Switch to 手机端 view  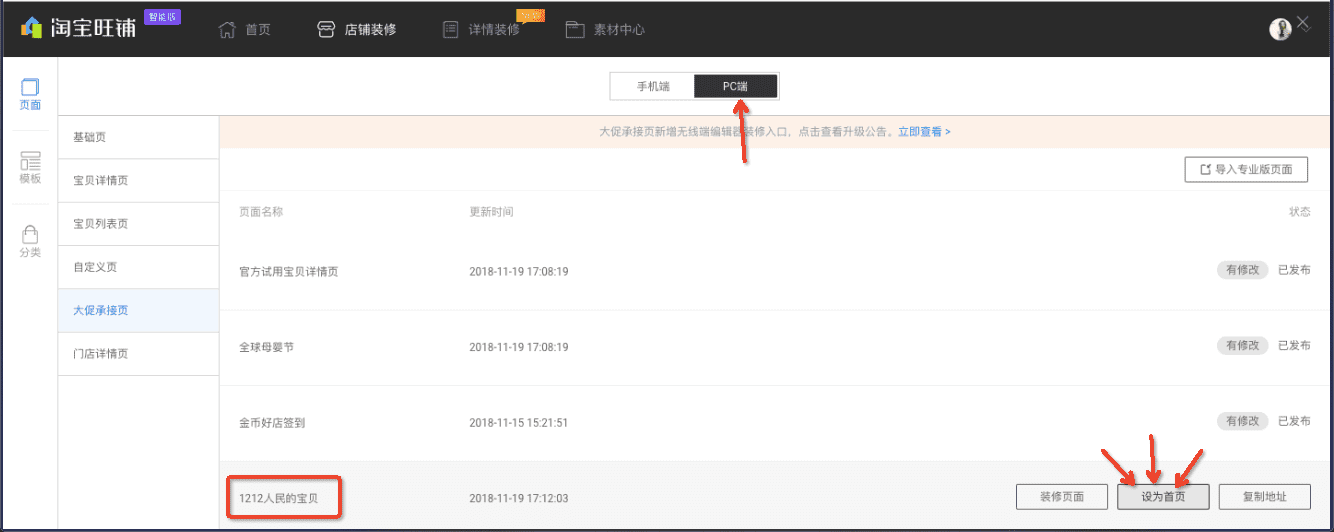pos(652,87)
